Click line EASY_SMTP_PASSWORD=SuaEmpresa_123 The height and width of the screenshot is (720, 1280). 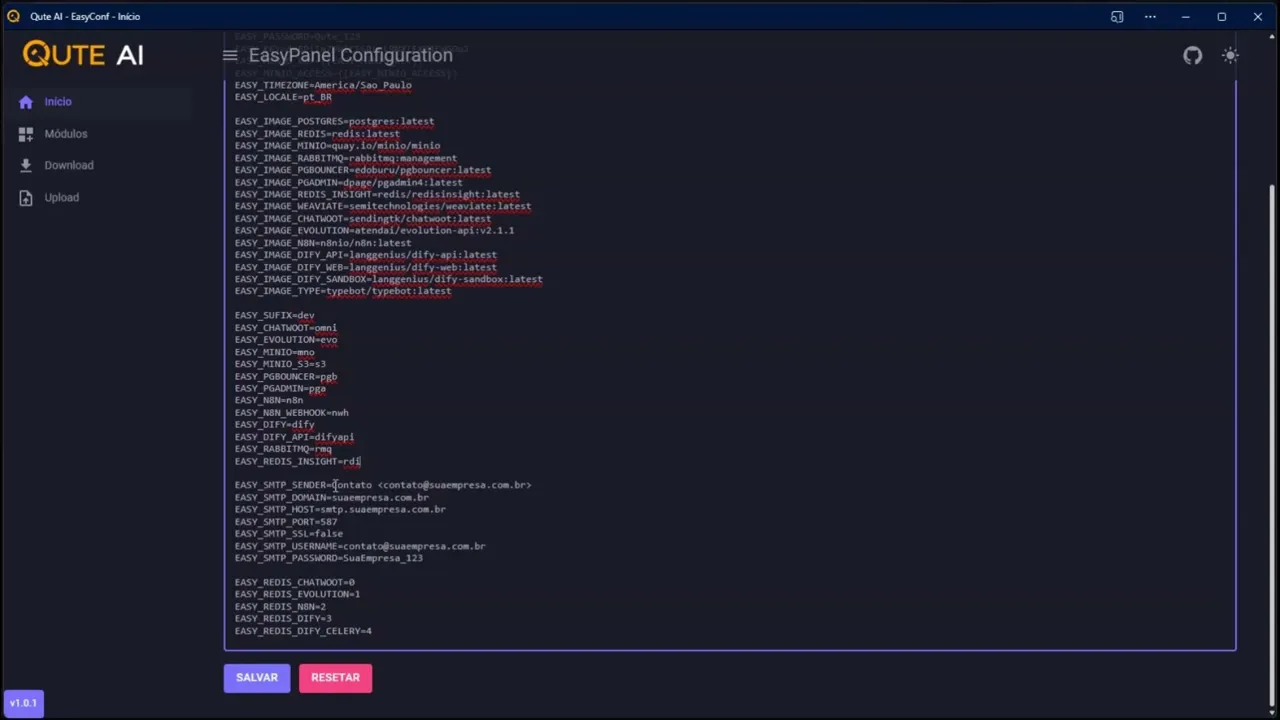(x=329, y=558)
